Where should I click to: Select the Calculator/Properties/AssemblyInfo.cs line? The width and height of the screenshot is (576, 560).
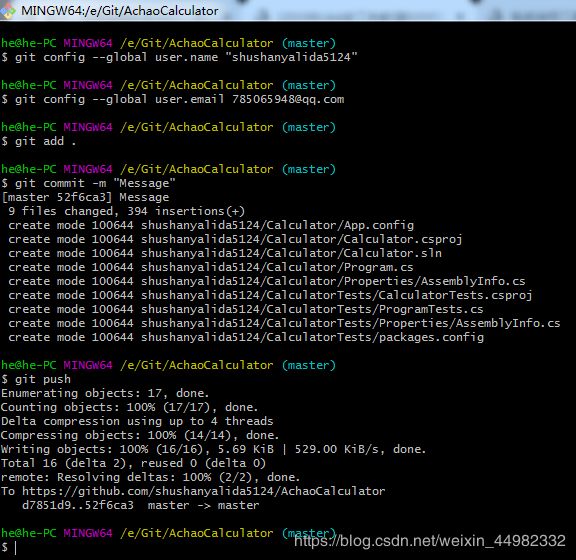point(267,281)
